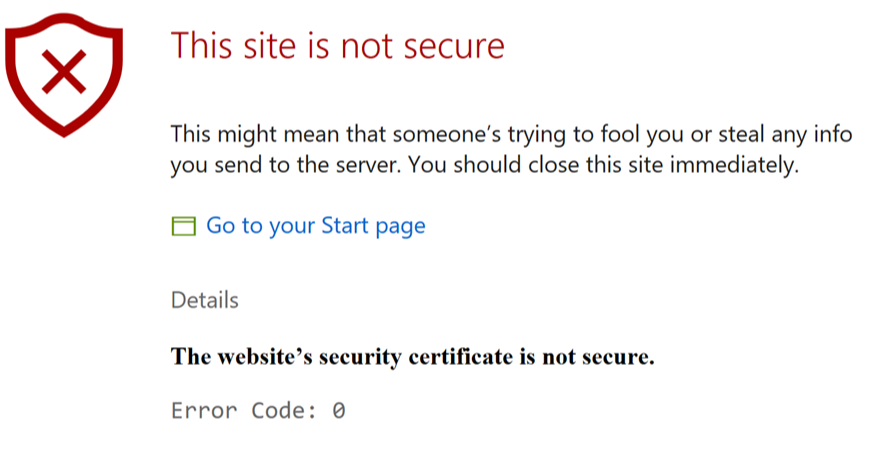Click the bold certificate not secure message
The image size is (870, 459).
click(x=413, y=357)
